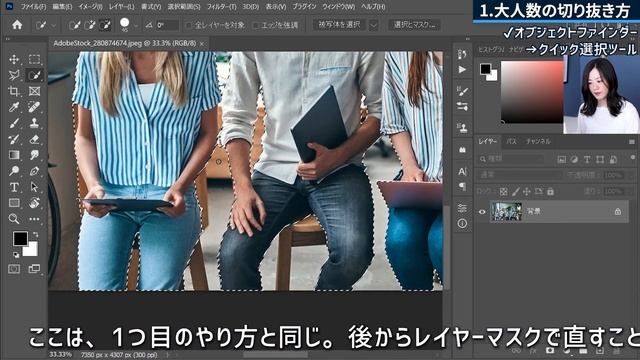Open the Actions panel play icon

pos(462,70)
